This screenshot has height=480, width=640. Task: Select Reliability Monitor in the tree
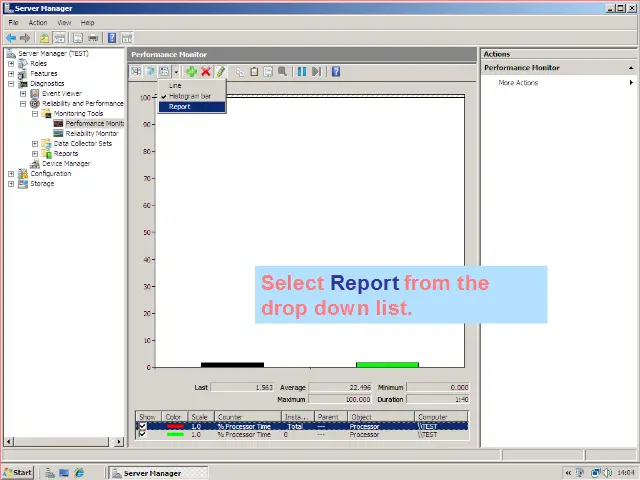click(92, 133)
